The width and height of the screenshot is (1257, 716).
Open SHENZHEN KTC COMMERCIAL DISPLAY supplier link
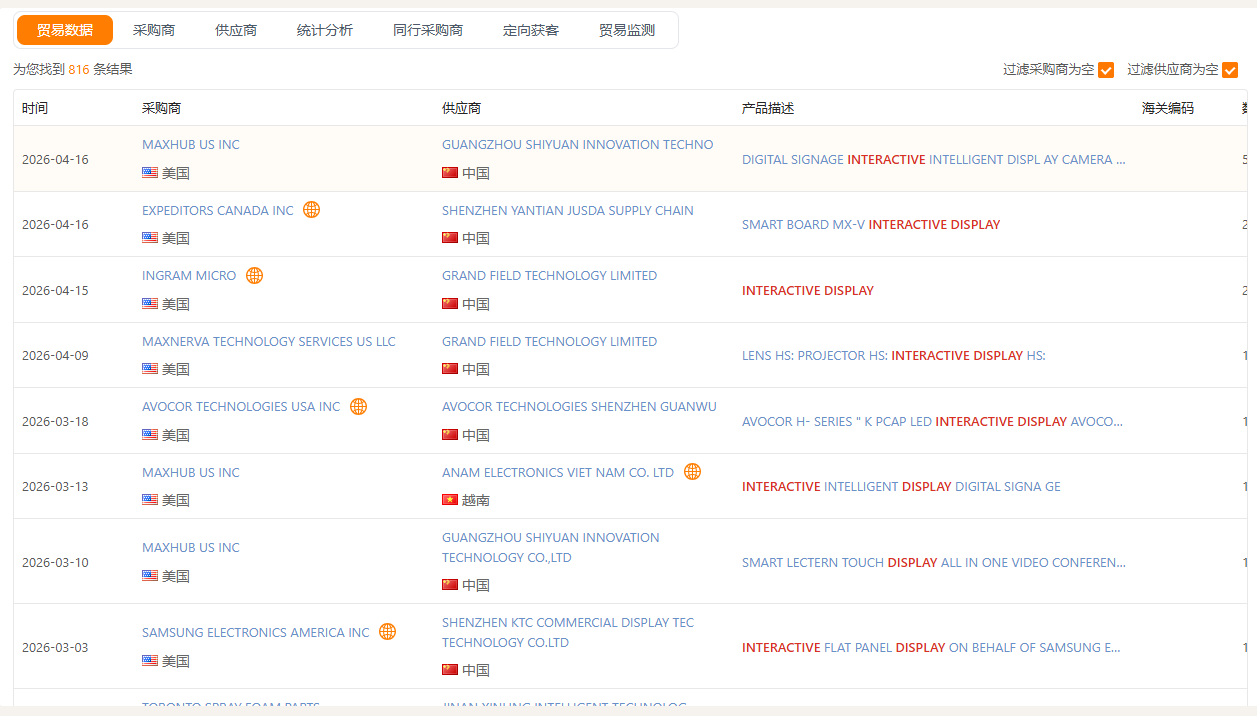(x=568, y=633)
